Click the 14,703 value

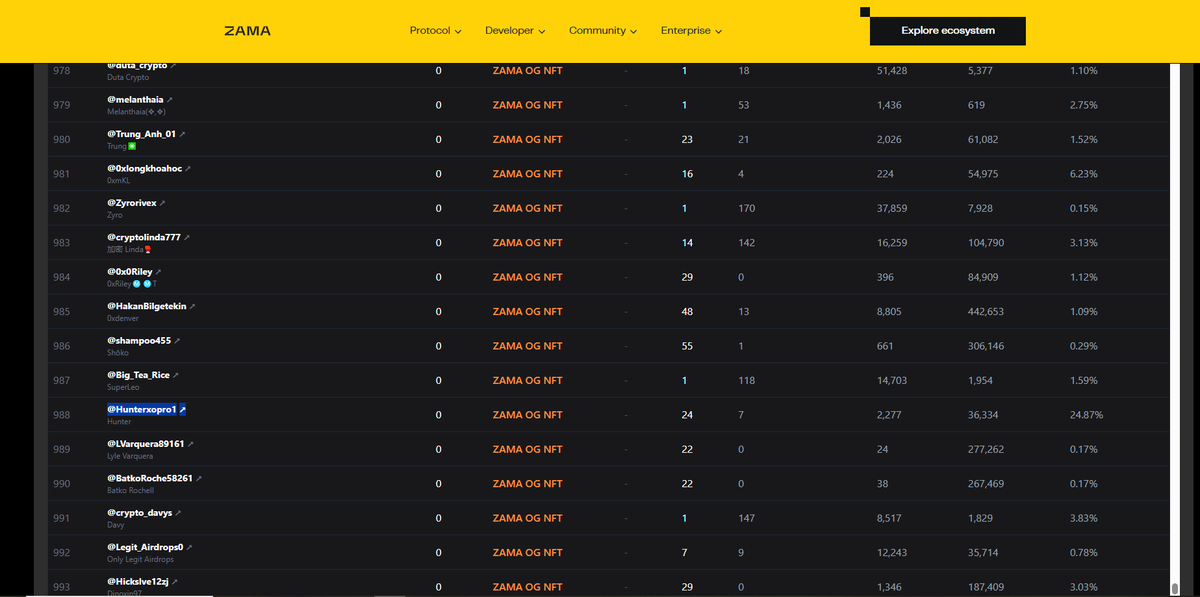click(x=892, y=380)
